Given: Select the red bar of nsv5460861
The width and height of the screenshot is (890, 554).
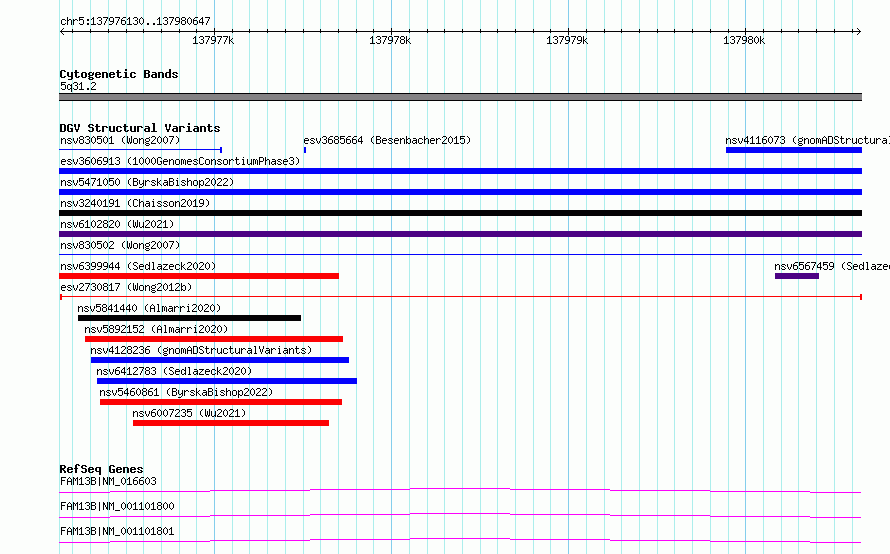Looking at the screenshot, I should point(221,402).
